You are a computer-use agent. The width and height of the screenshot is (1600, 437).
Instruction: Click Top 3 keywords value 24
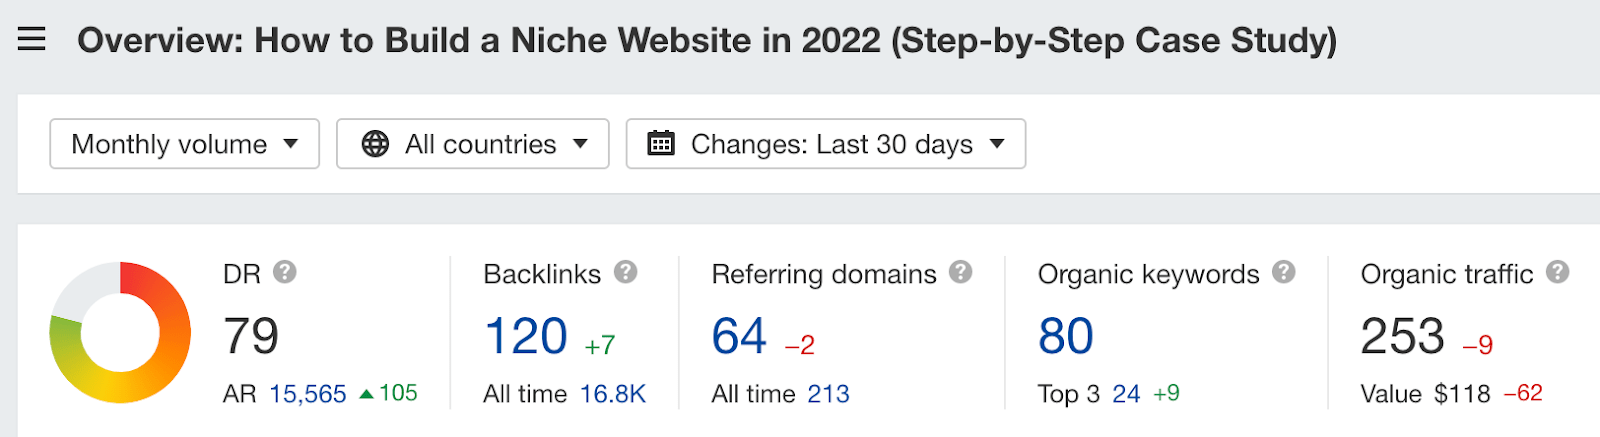1126,394
